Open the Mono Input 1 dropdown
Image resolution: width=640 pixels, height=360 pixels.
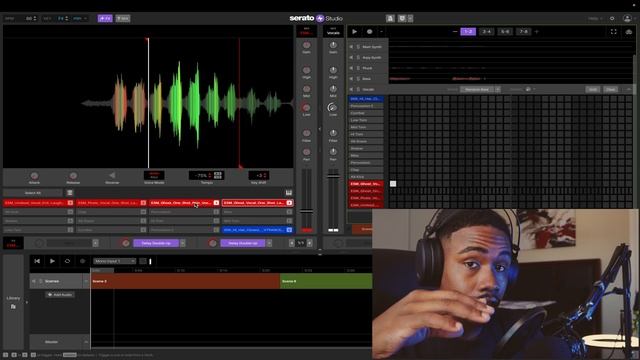115,261
